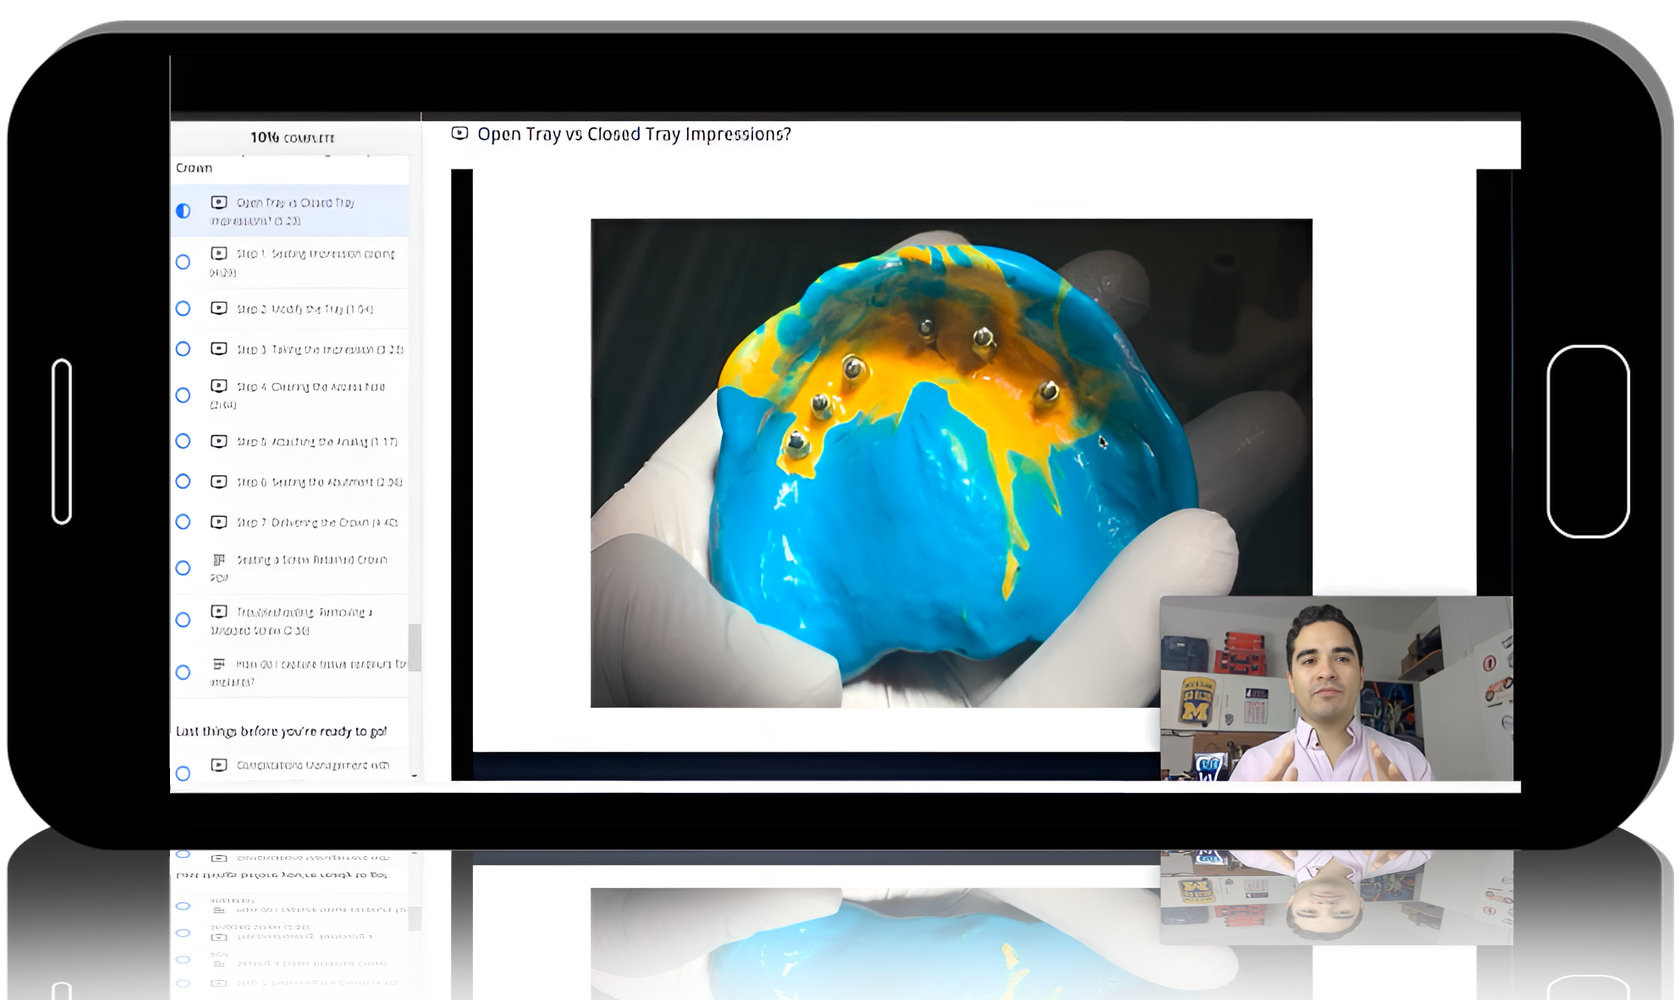Click video icon next to lesson title heading

tap(460, 133)
